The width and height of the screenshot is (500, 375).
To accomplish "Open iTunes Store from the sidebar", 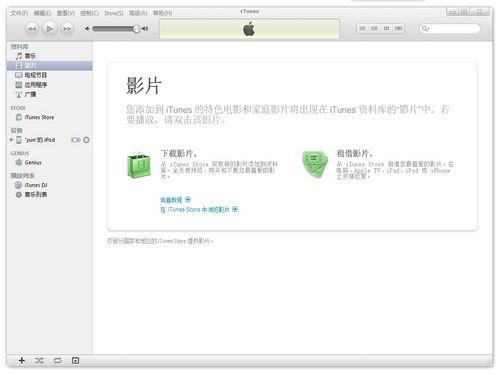I will (x=49, y=117).
